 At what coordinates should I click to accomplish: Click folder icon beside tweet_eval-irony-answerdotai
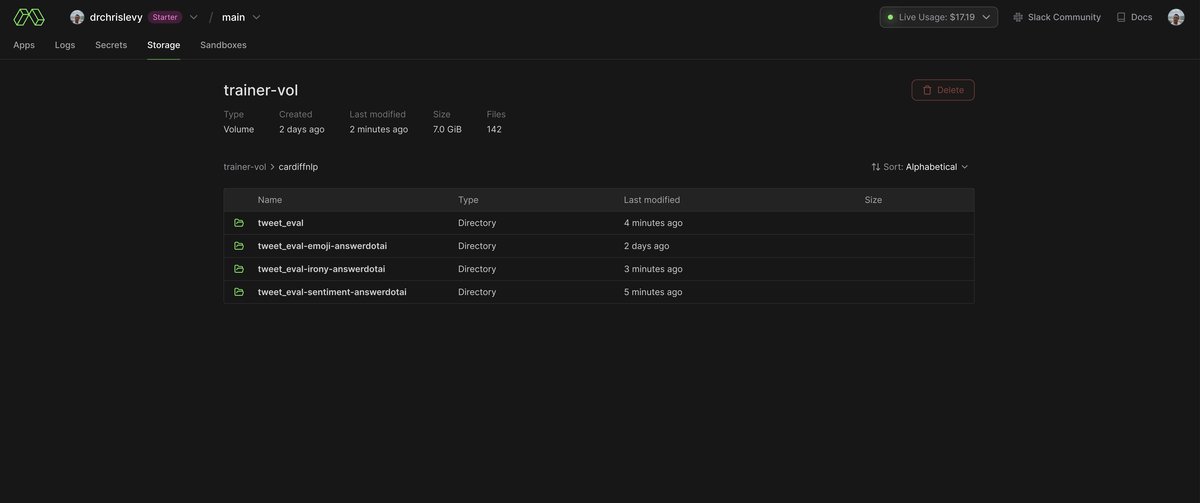pos(239,269)
